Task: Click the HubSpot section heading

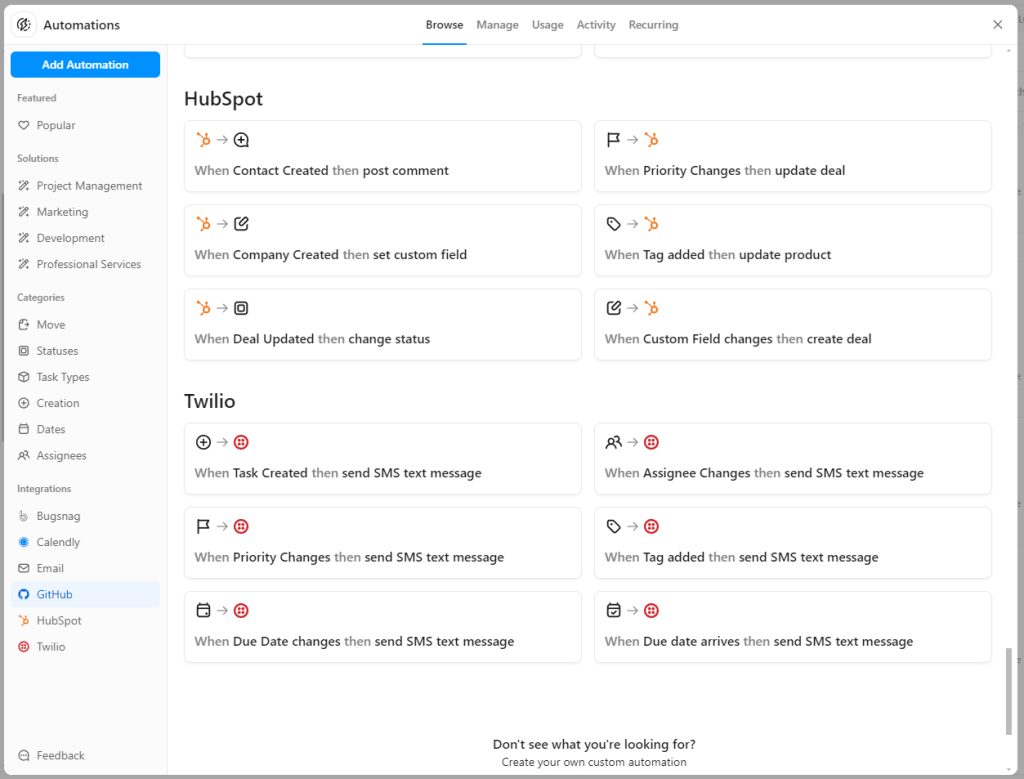Action: [223, 99]
